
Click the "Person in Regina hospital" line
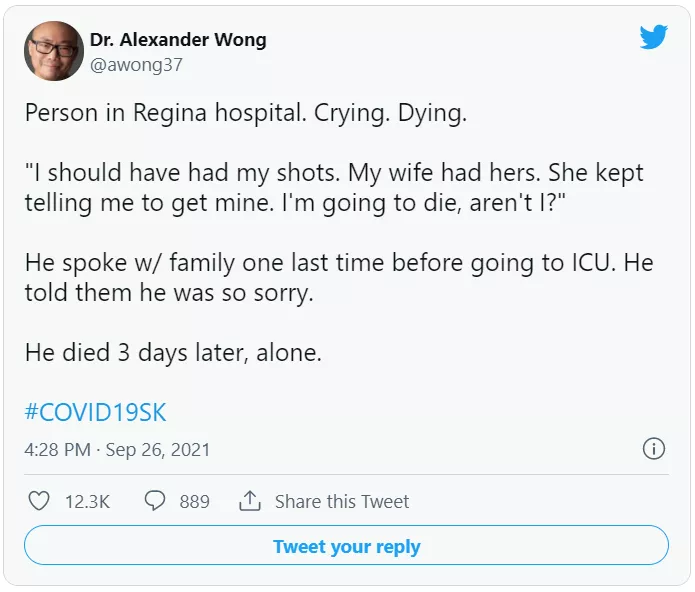click(x=245, y=113)
